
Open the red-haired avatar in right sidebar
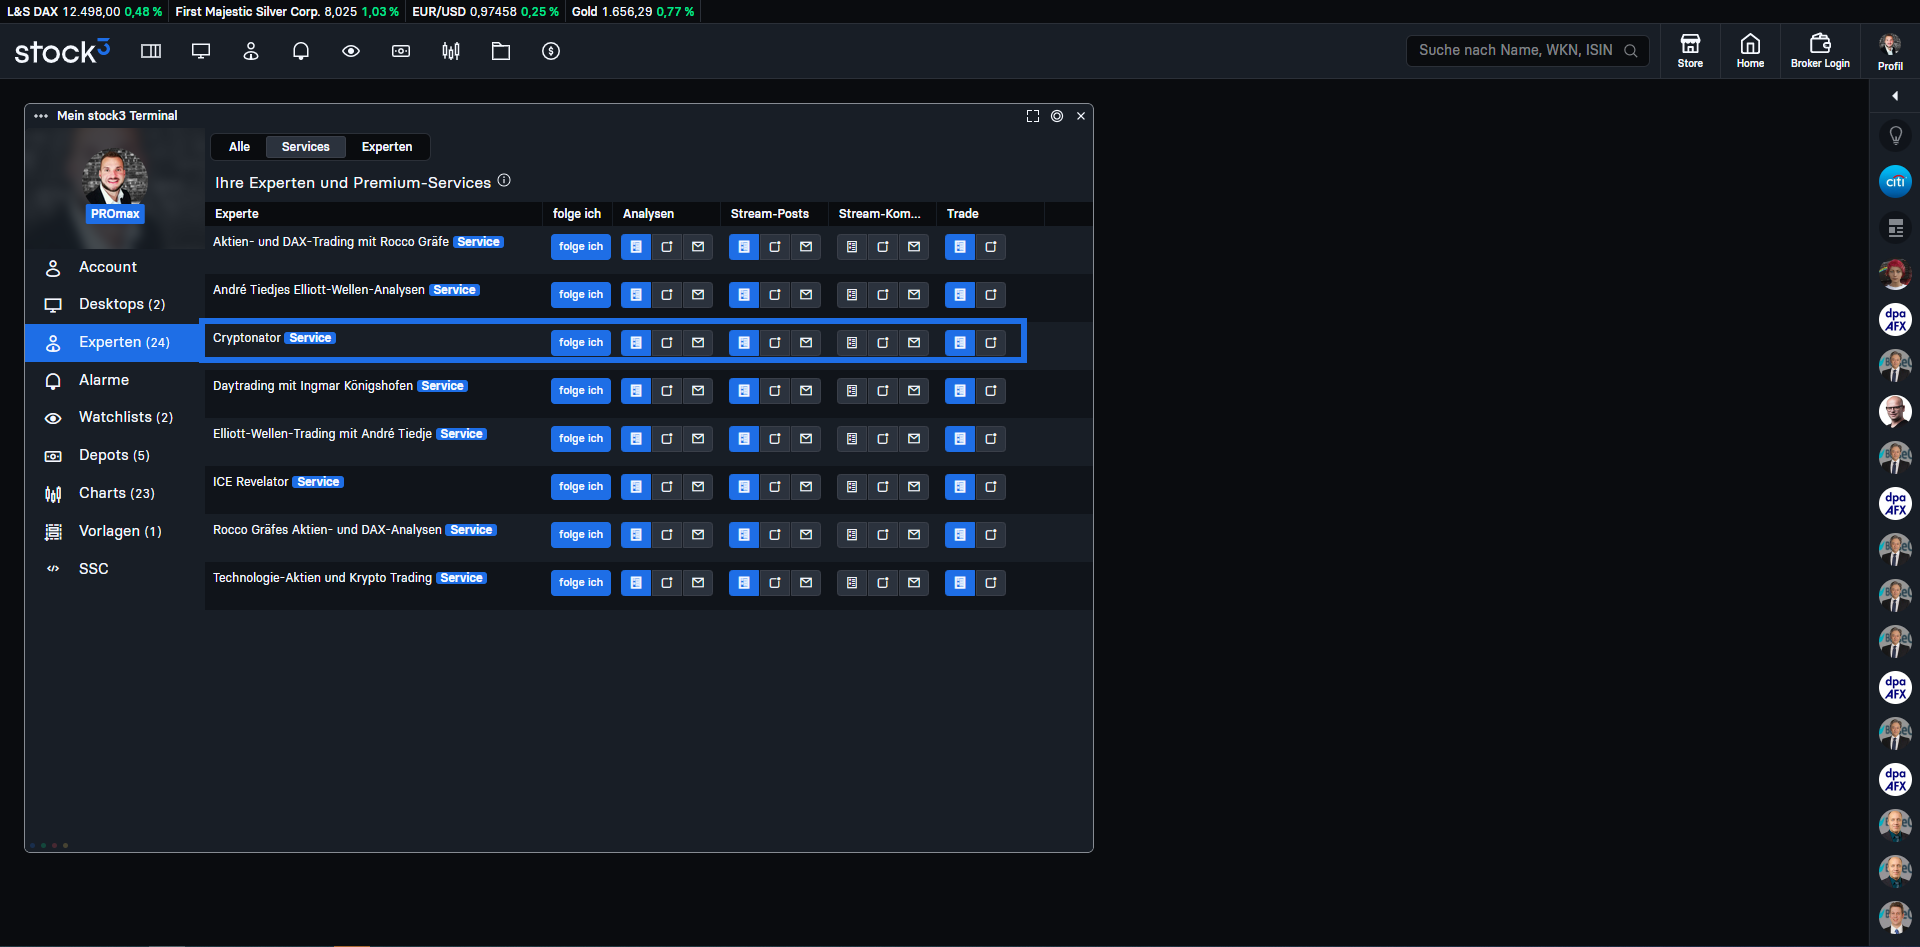pos(1895,273)
